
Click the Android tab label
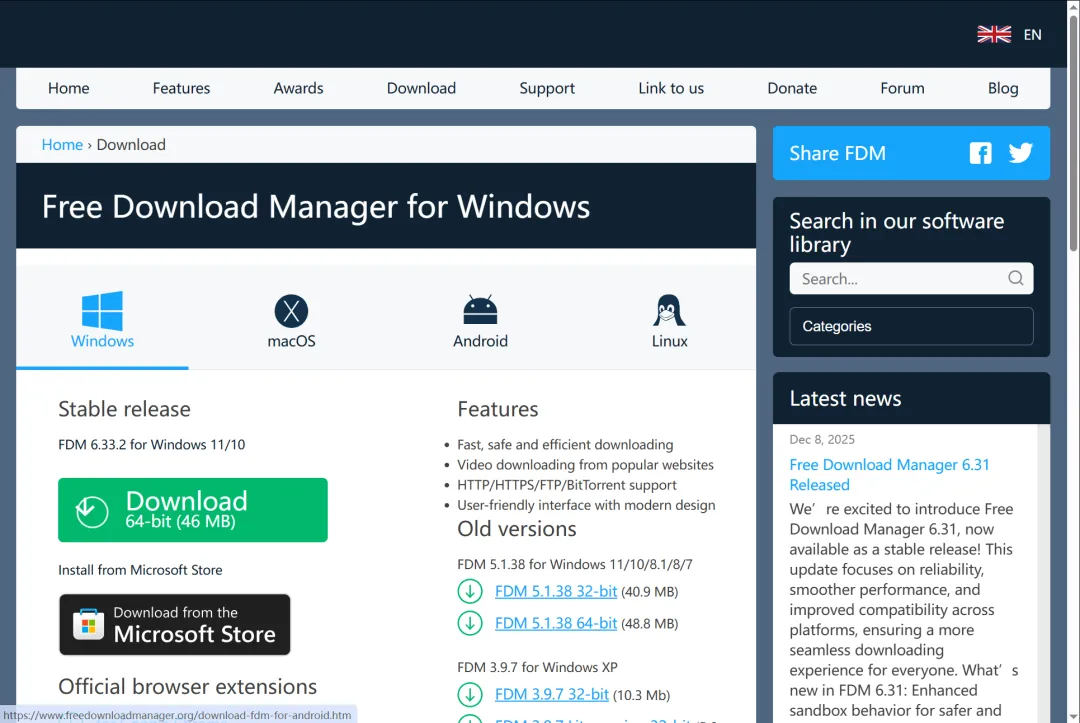point(480,341)
